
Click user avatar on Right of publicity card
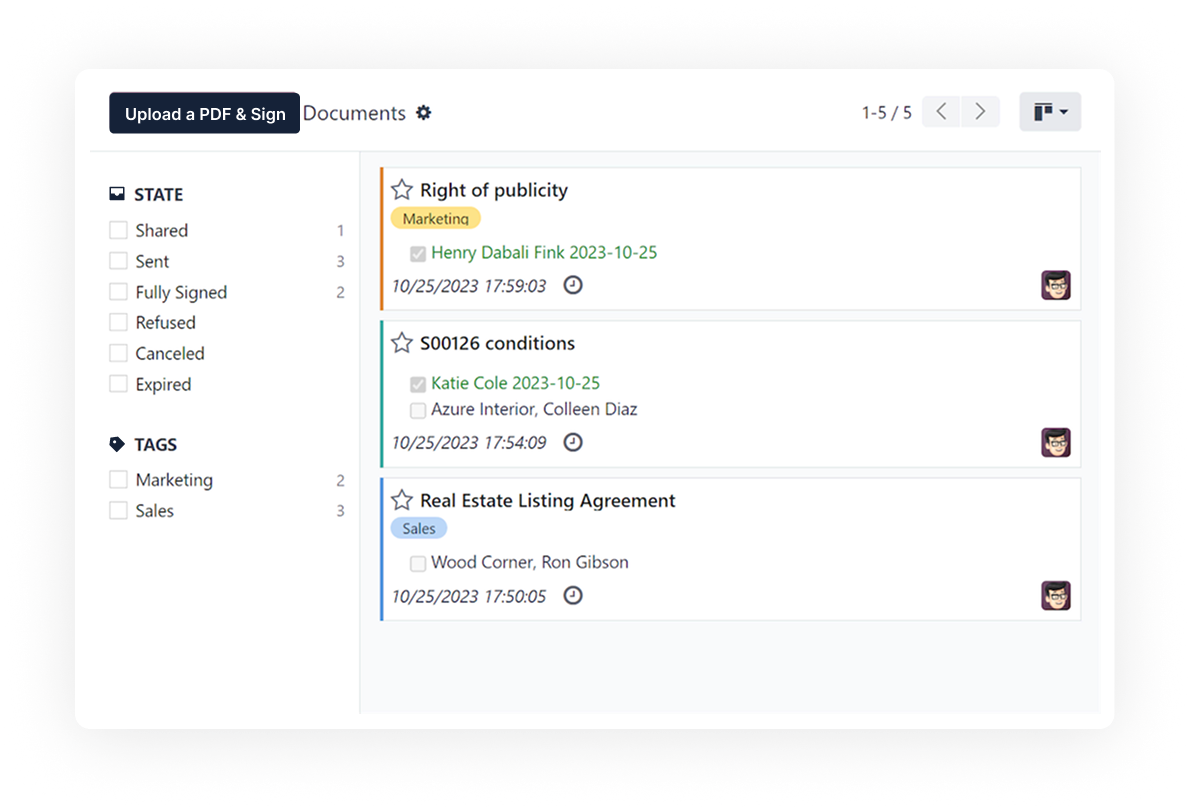tap(1056, 285)
